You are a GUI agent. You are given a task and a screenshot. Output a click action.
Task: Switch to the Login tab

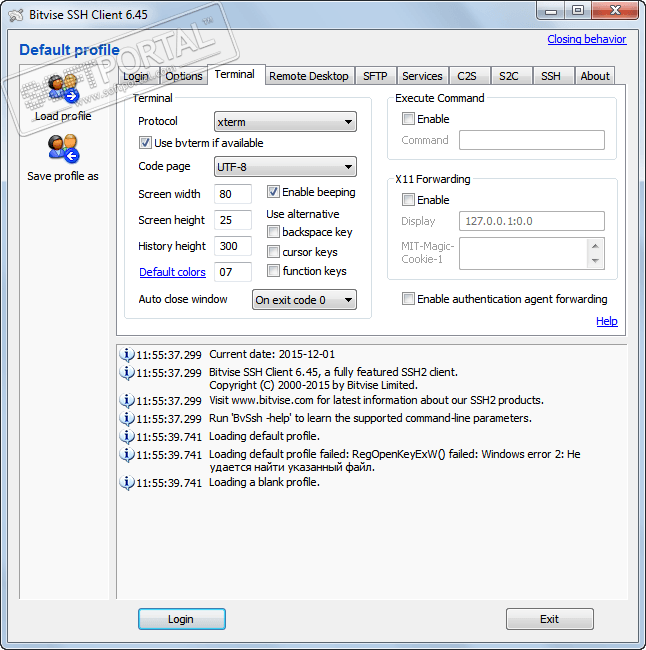[x=139, y=76]
